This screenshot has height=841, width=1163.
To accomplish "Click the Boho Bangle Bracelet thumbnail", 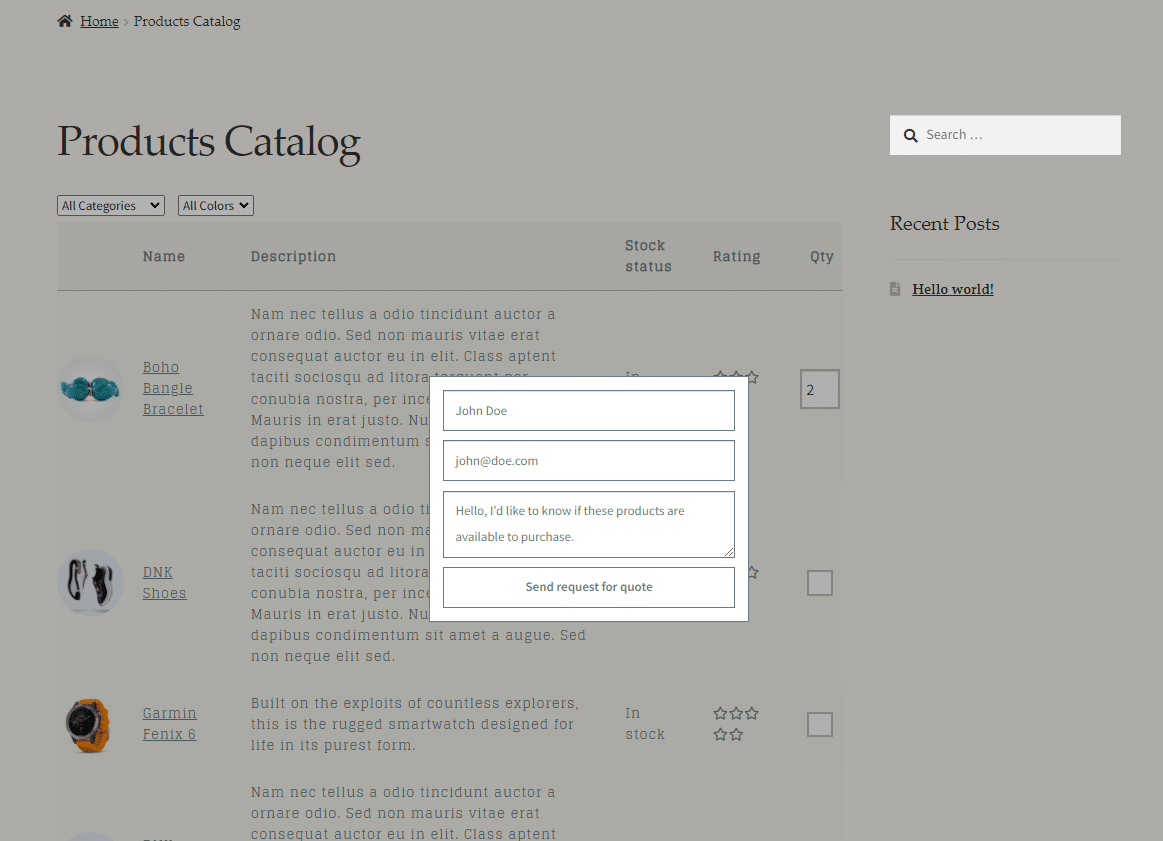I will pos(90,389).
